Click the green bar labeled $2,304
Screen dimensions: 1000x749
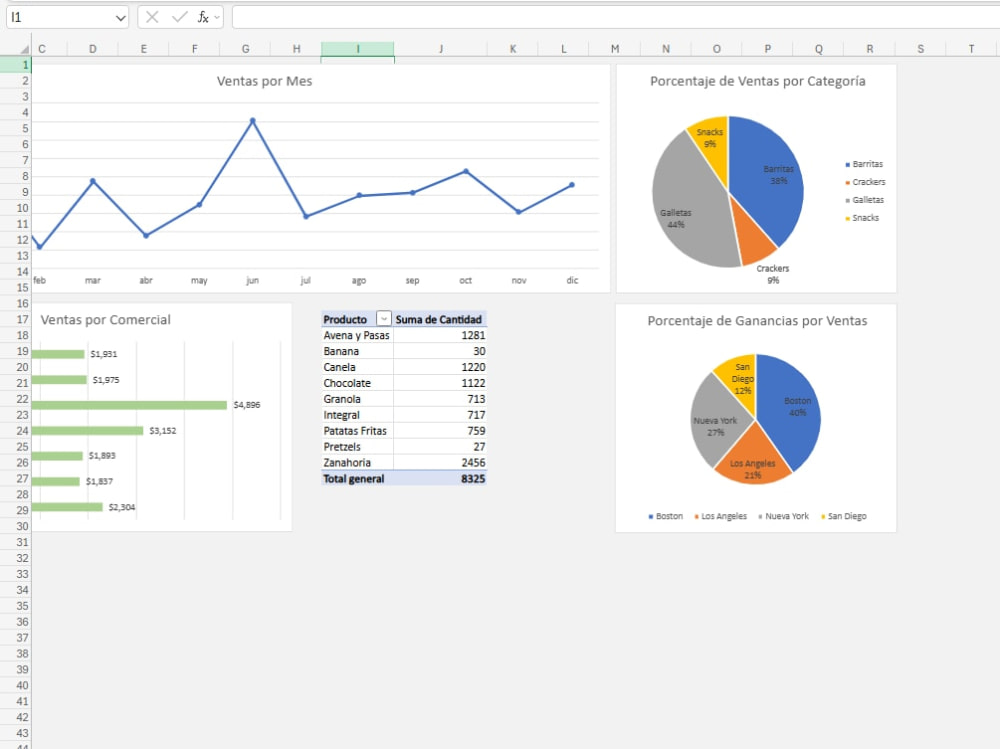[67, 507]
